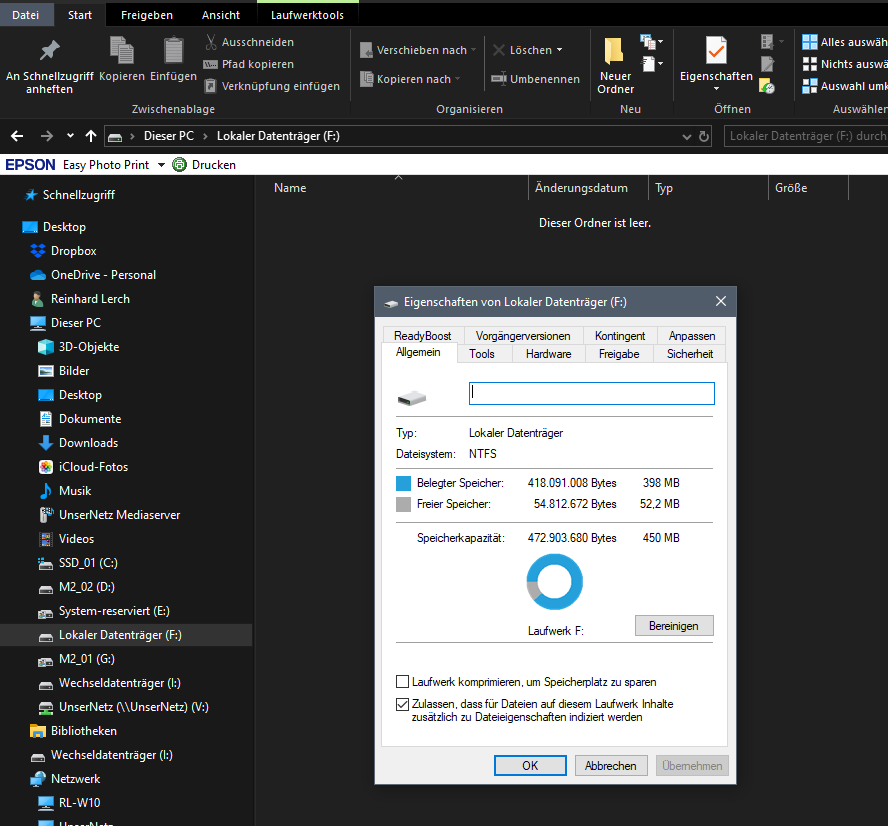Click Nichts auswählen in ribbon

coord(844,64)
